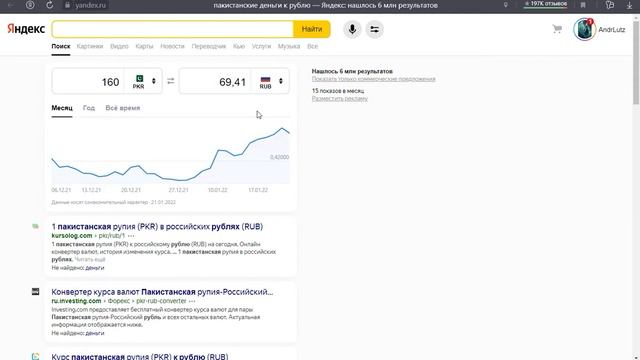Click the bookmark icon in browser bar
Image resolution: width=640 pixels, height=360 pixels.
pos(583,5)
